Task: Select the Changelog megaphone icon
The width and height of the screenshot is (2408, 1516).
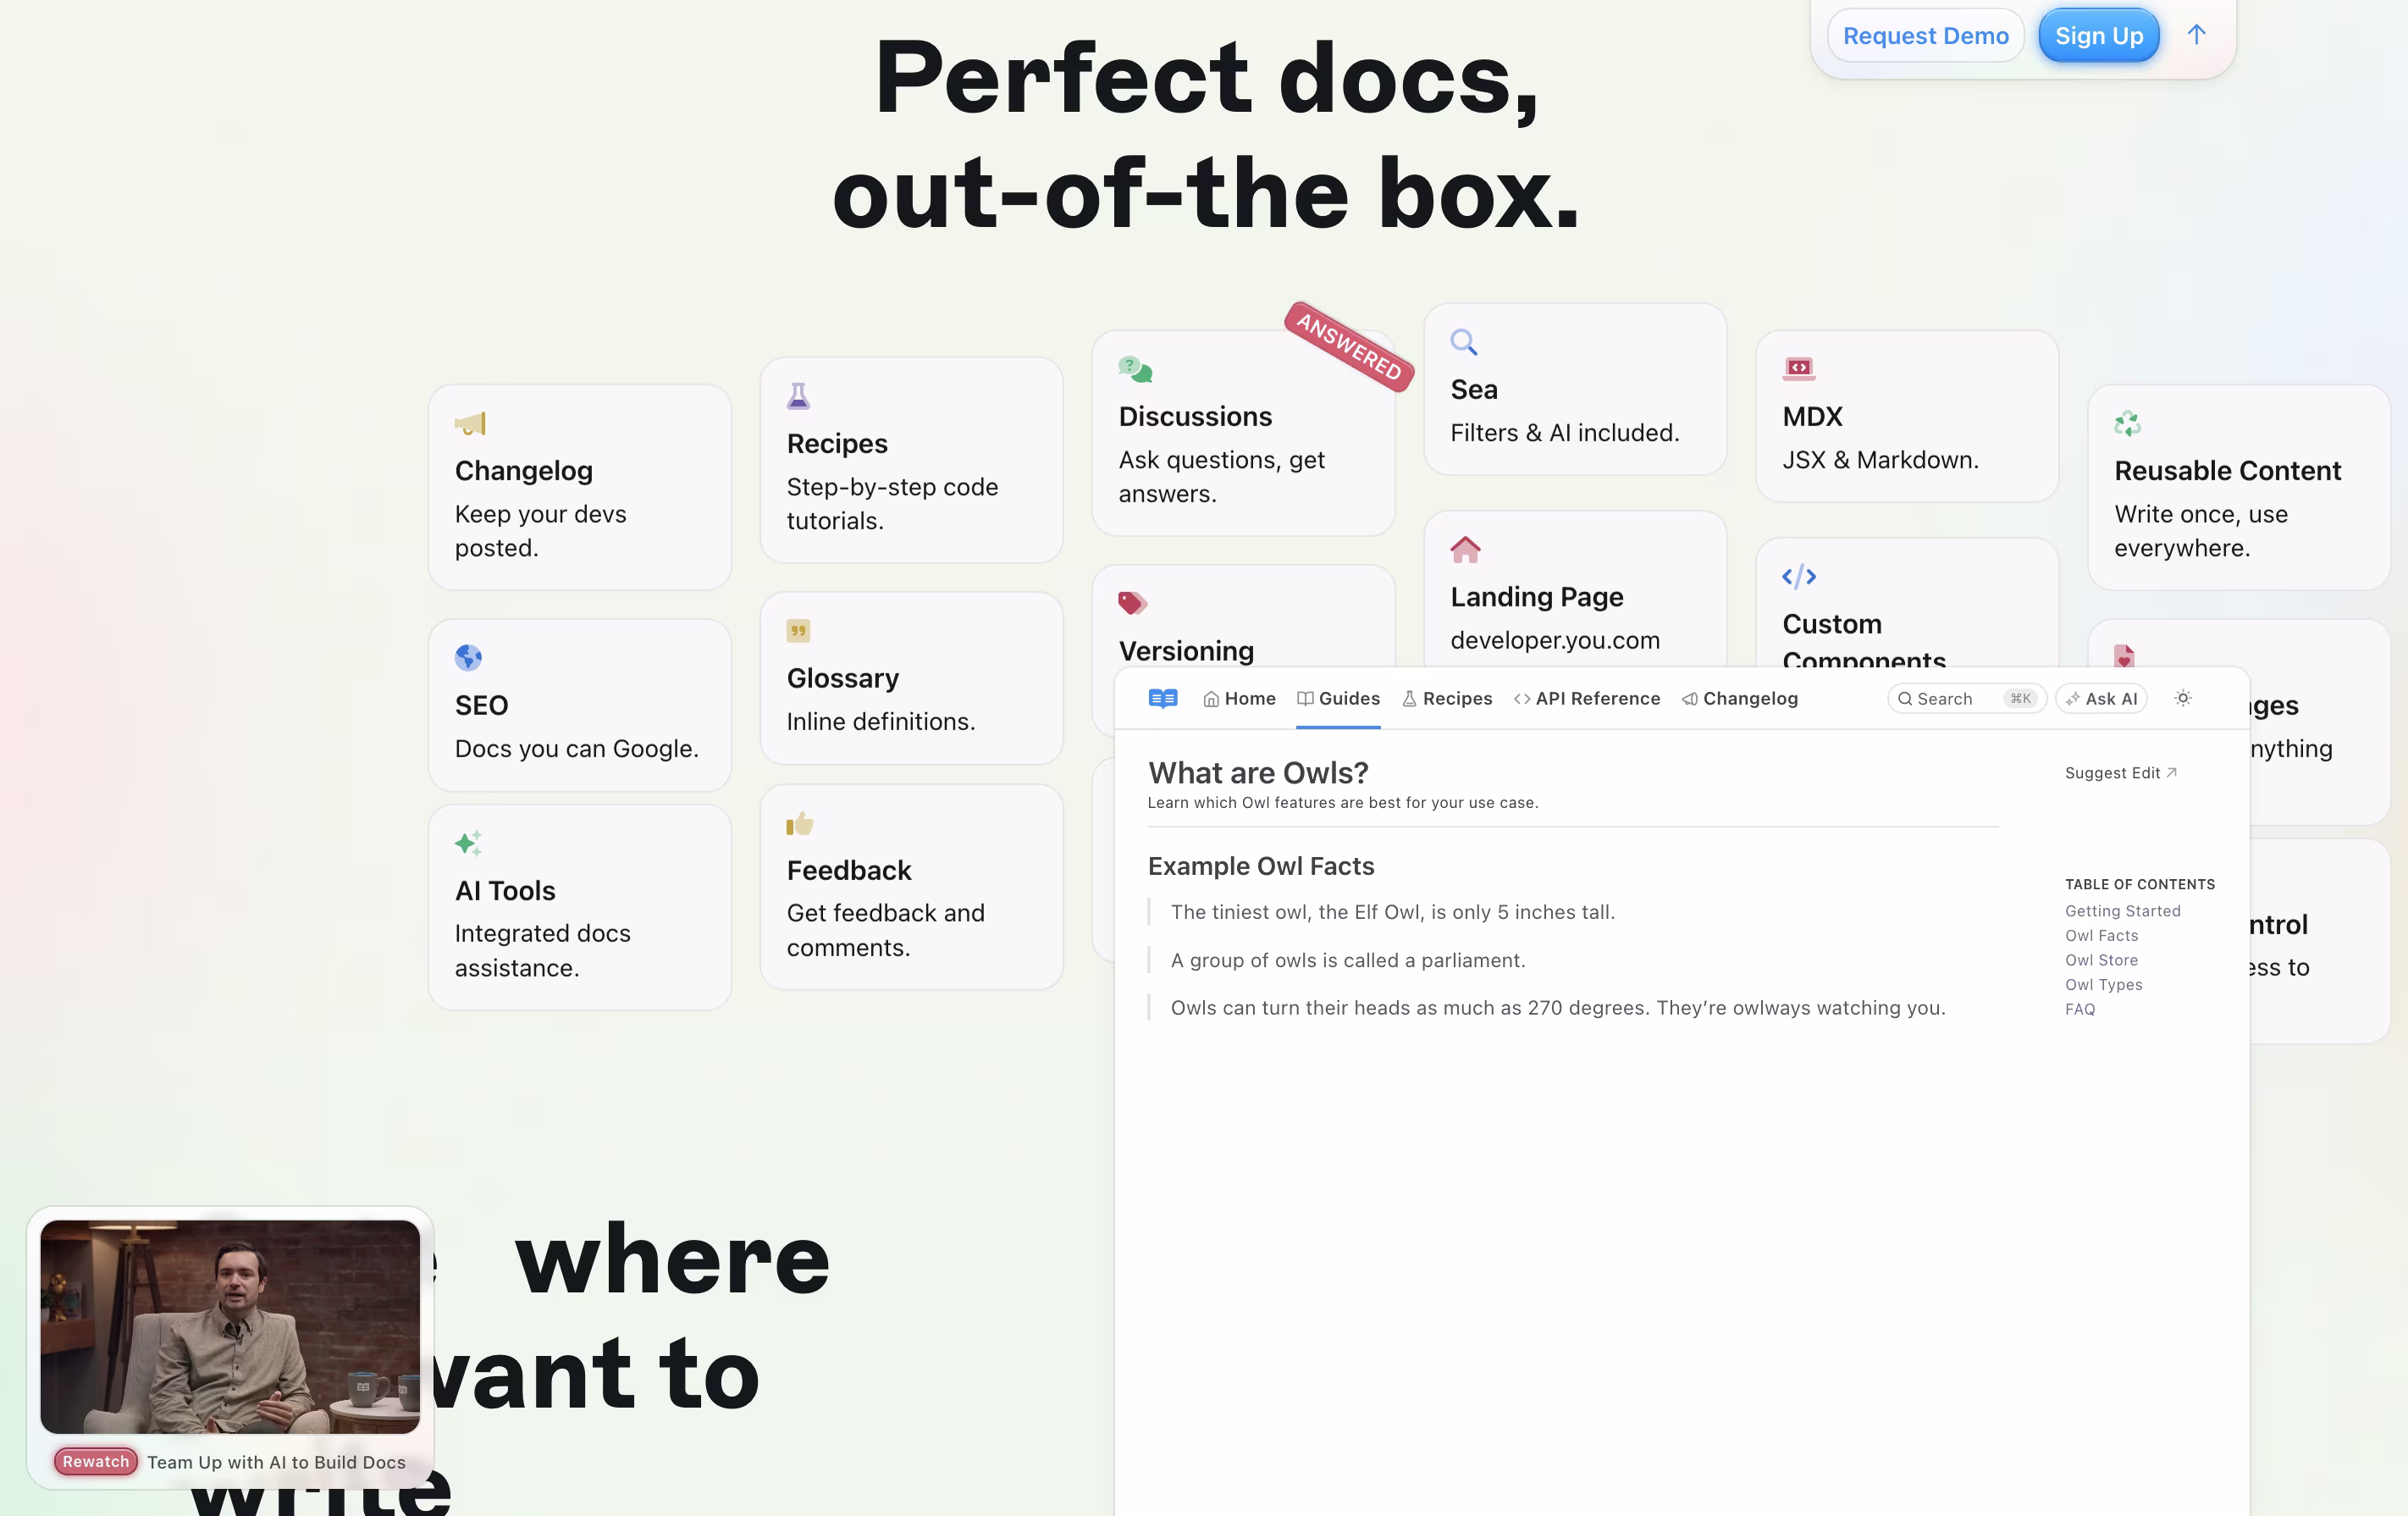Action: click(471, 423)
